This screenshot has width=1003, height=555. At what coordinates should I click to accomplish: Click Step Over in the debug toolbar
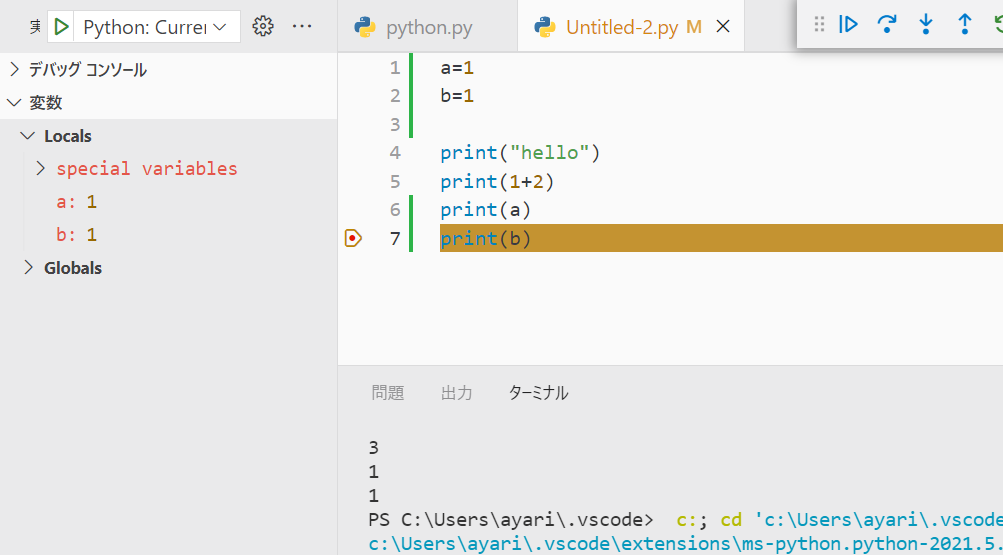point(887,24)
